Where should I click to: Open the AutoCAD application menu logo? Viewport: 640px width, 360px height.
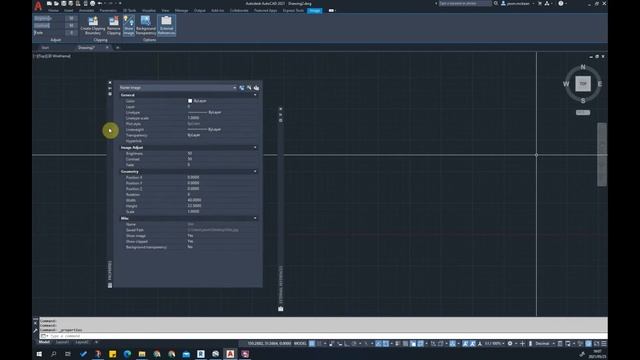click(x=38, y=6)
